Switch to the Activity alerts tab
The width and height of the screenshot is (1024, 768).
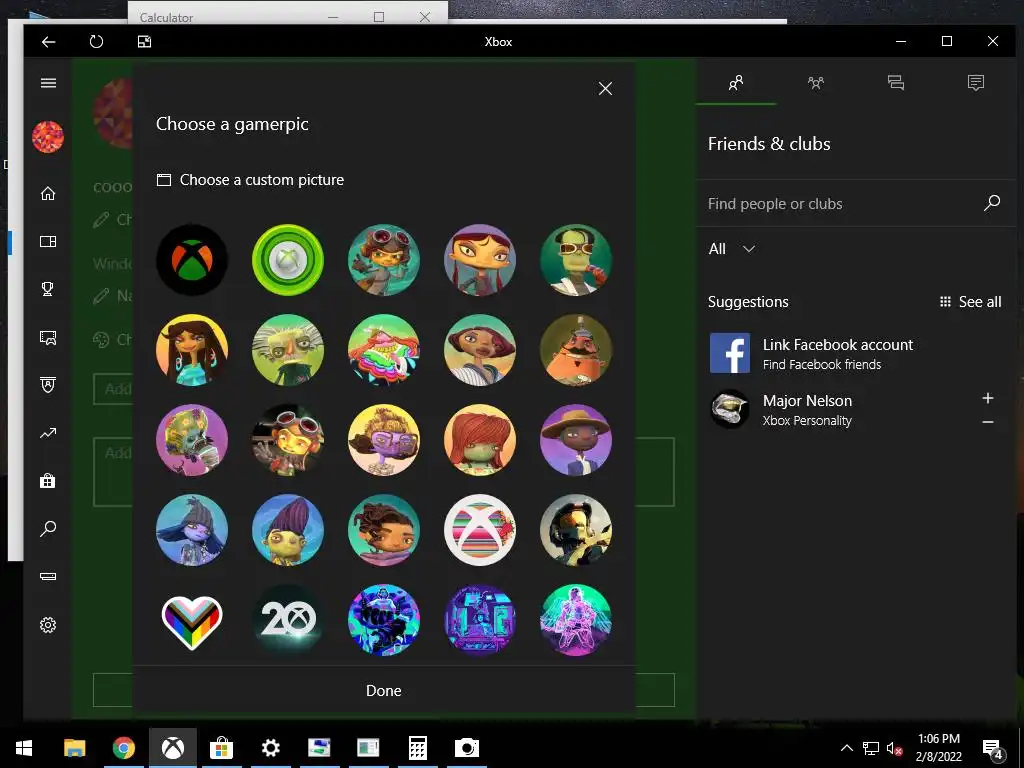point(976,83)
